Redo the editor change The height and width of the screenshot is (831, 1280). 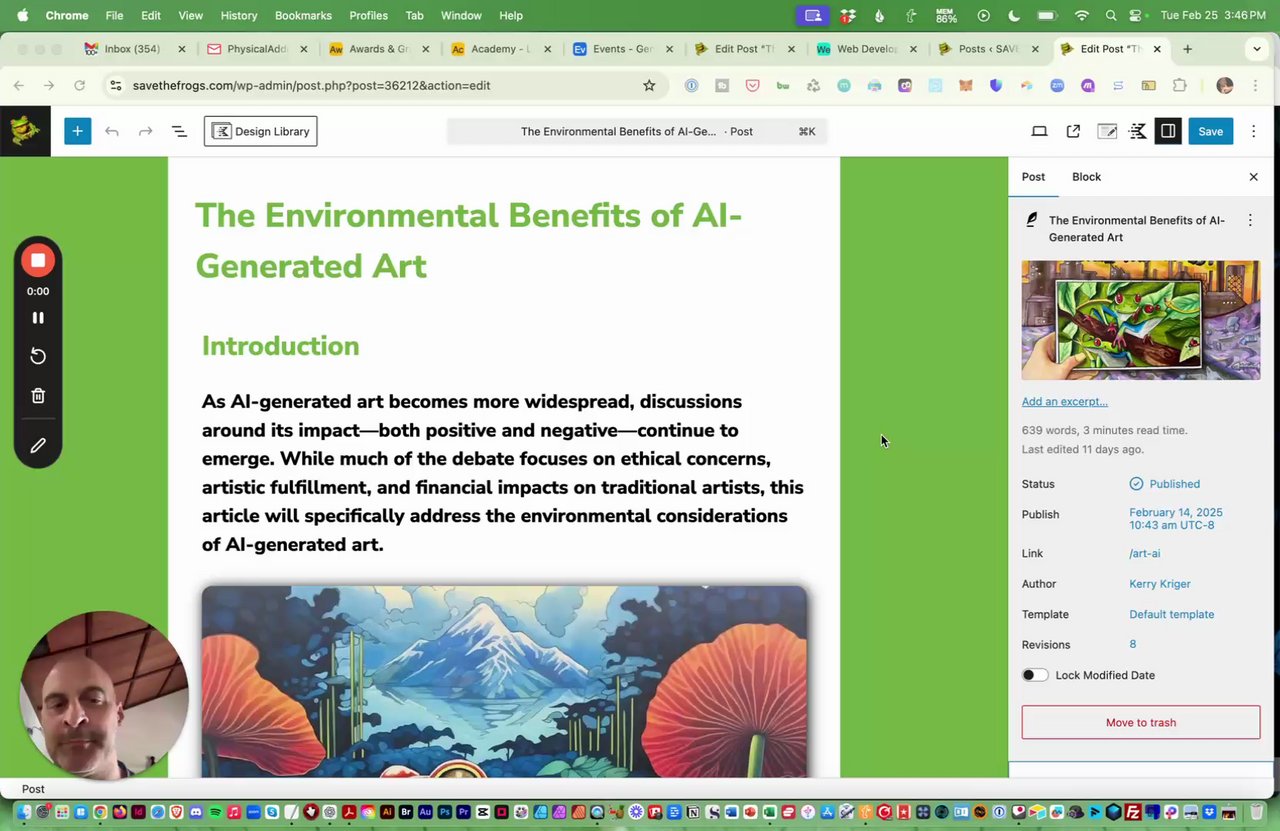pyautogui.click(x=145, y=131)
